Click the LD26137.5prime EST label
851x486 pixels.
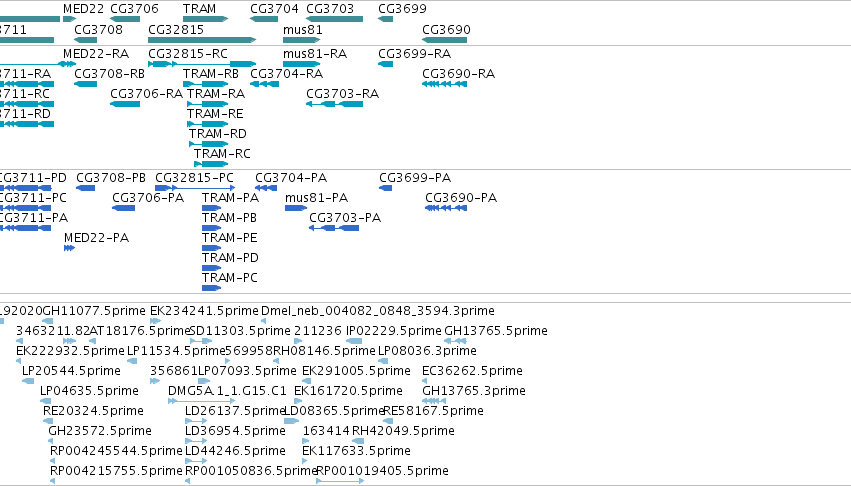pos(236,411)
